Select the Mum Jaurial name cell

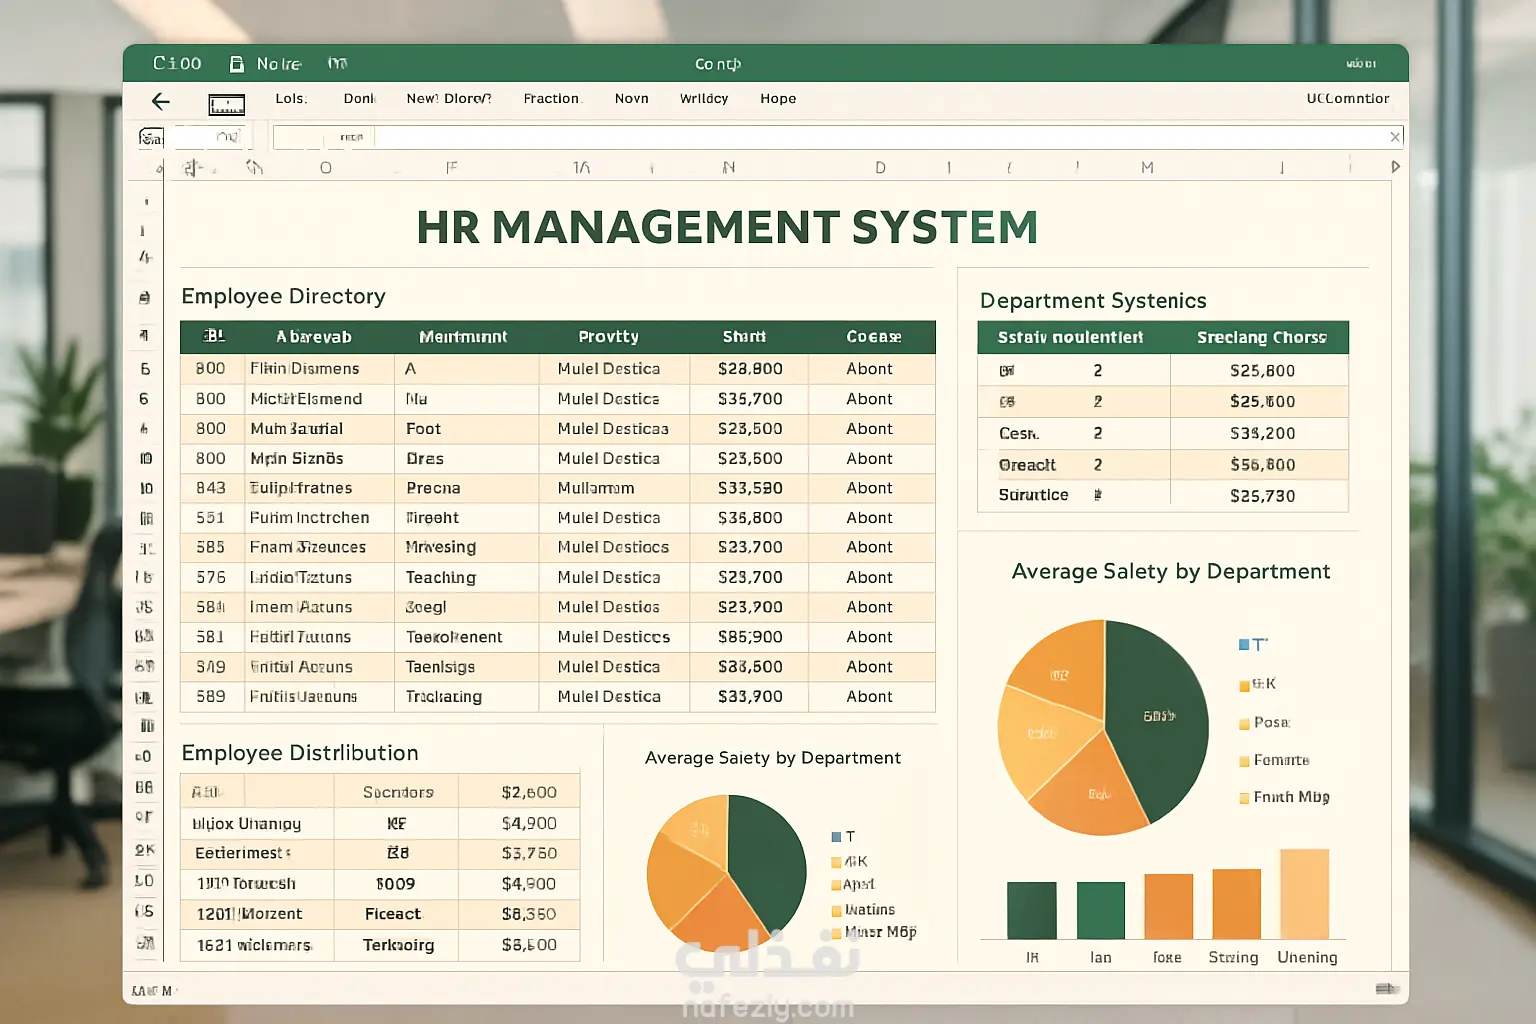[320, 429]
